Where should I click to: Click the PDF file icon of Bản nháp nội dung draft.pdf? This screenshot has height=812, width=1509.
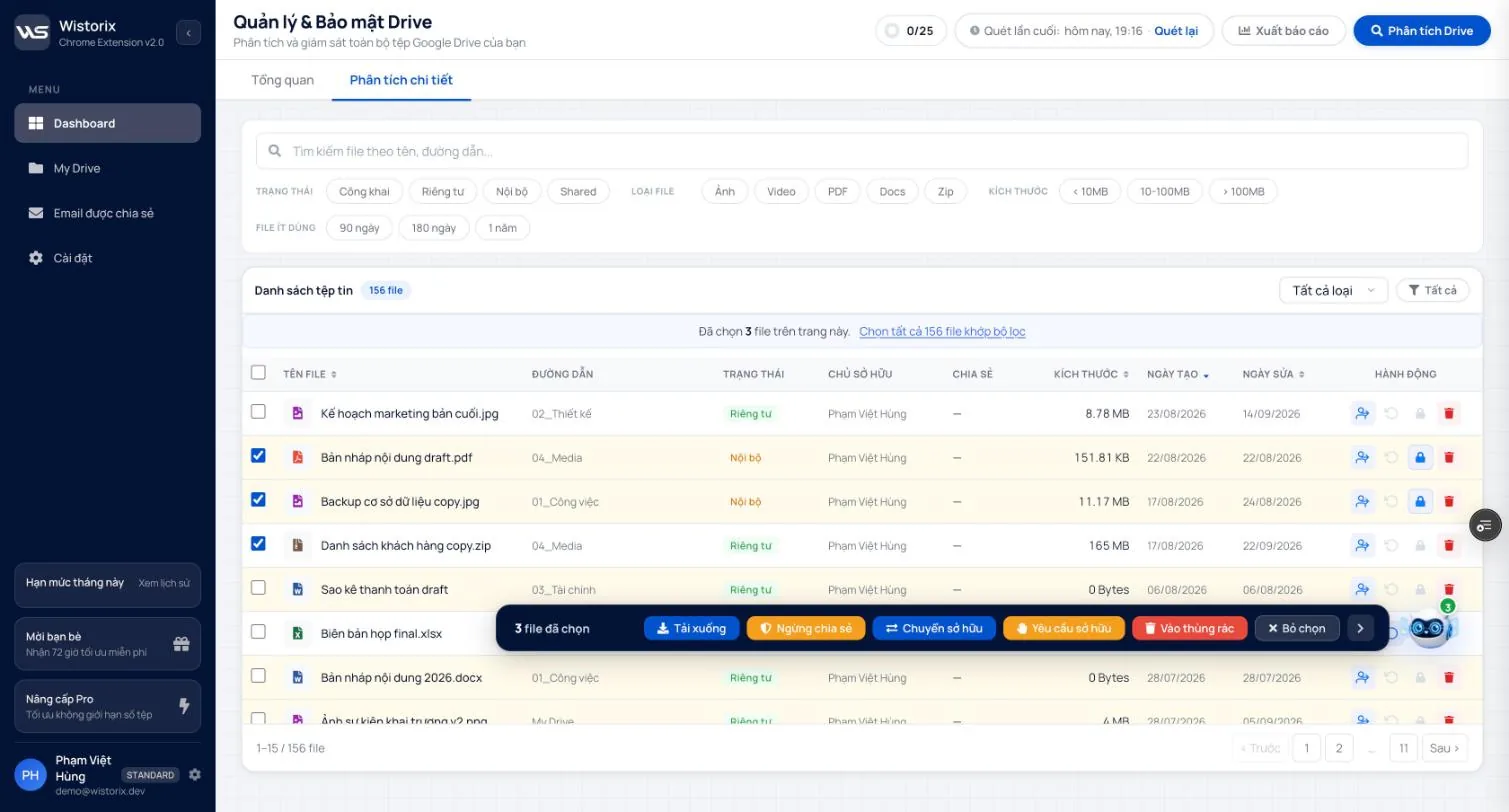297,457
